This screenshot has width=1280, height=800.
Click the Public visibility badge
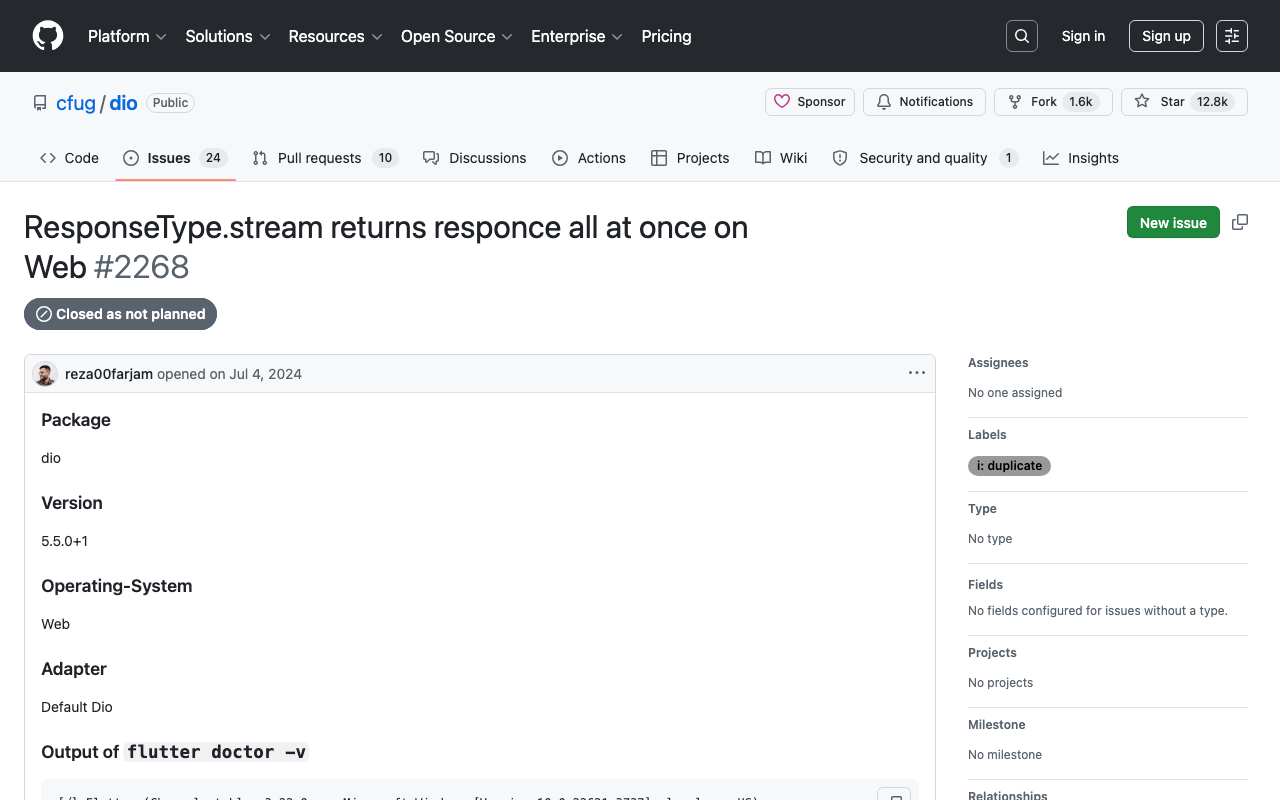click(x=170, y=103)
